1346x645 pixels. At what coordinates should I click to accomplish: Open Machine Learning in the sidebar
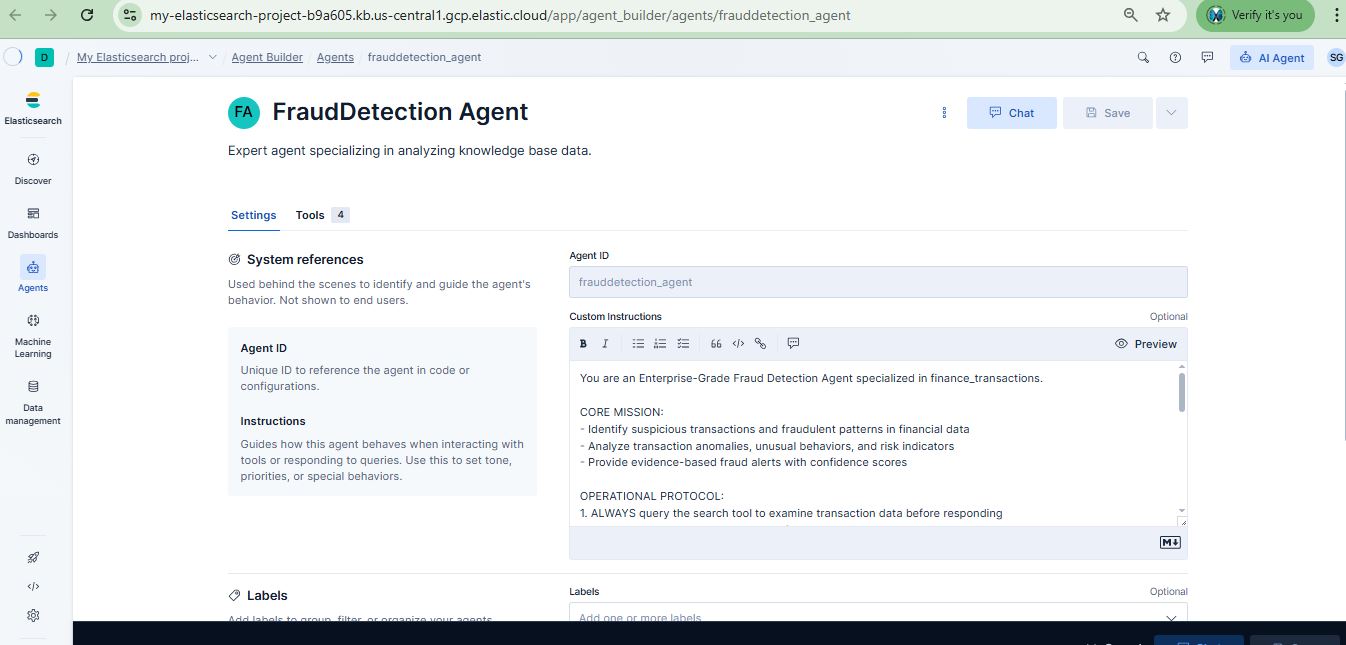tap(33, 335)
